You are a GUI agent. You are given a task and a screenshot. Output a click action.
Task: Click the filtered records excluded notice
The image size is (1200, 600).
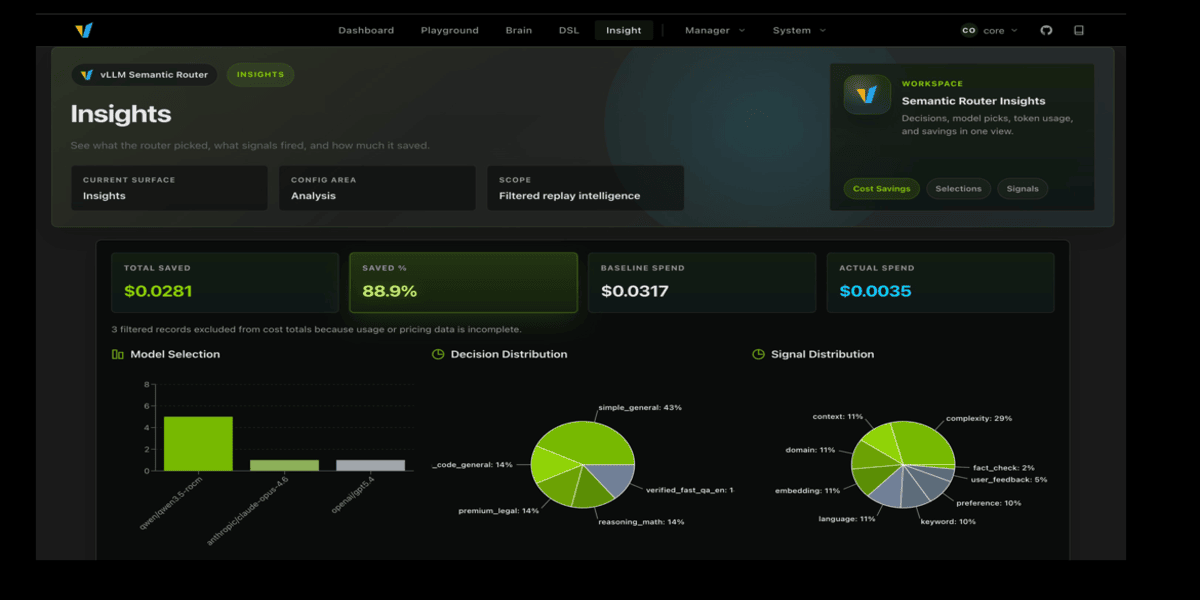[x=317, y=329]
